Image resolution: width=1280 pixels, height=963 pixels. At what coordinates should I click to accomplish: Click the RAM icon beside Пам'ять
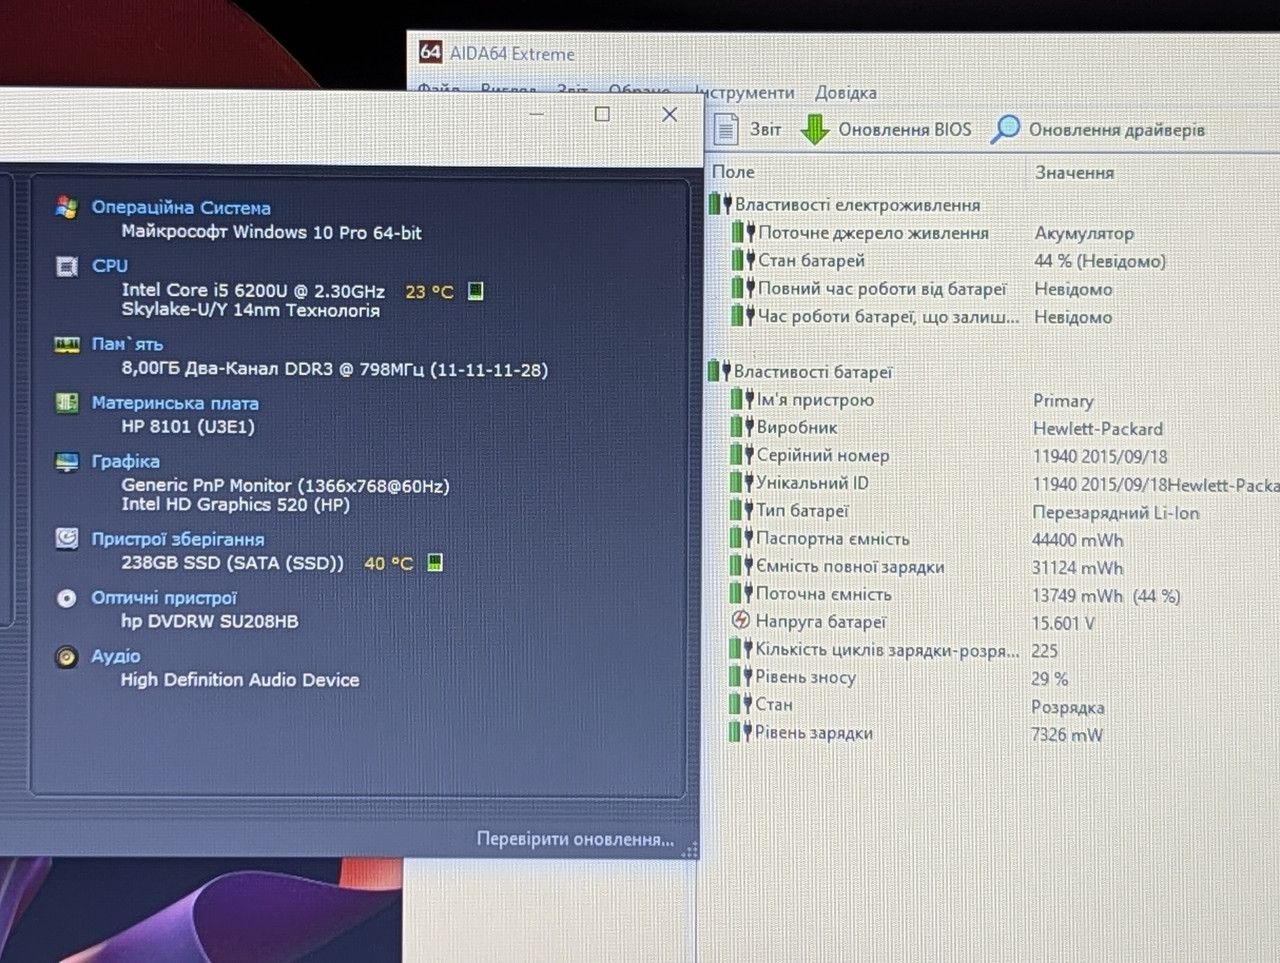coord(67,345)
